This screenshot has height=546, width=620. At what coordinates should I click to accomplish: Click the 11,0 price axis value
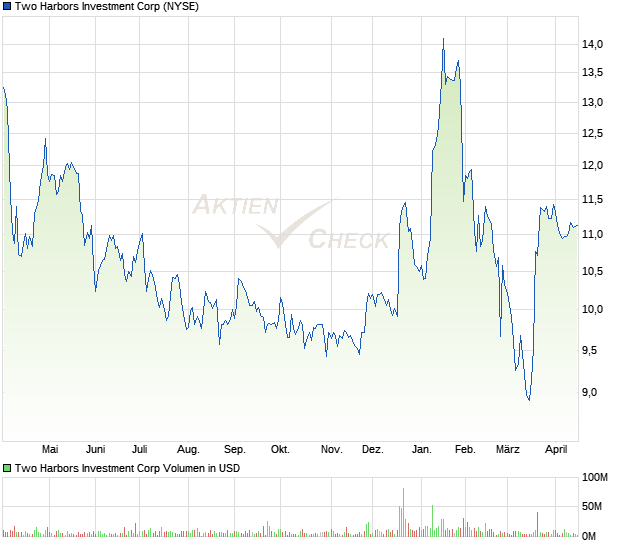[592, 234]
